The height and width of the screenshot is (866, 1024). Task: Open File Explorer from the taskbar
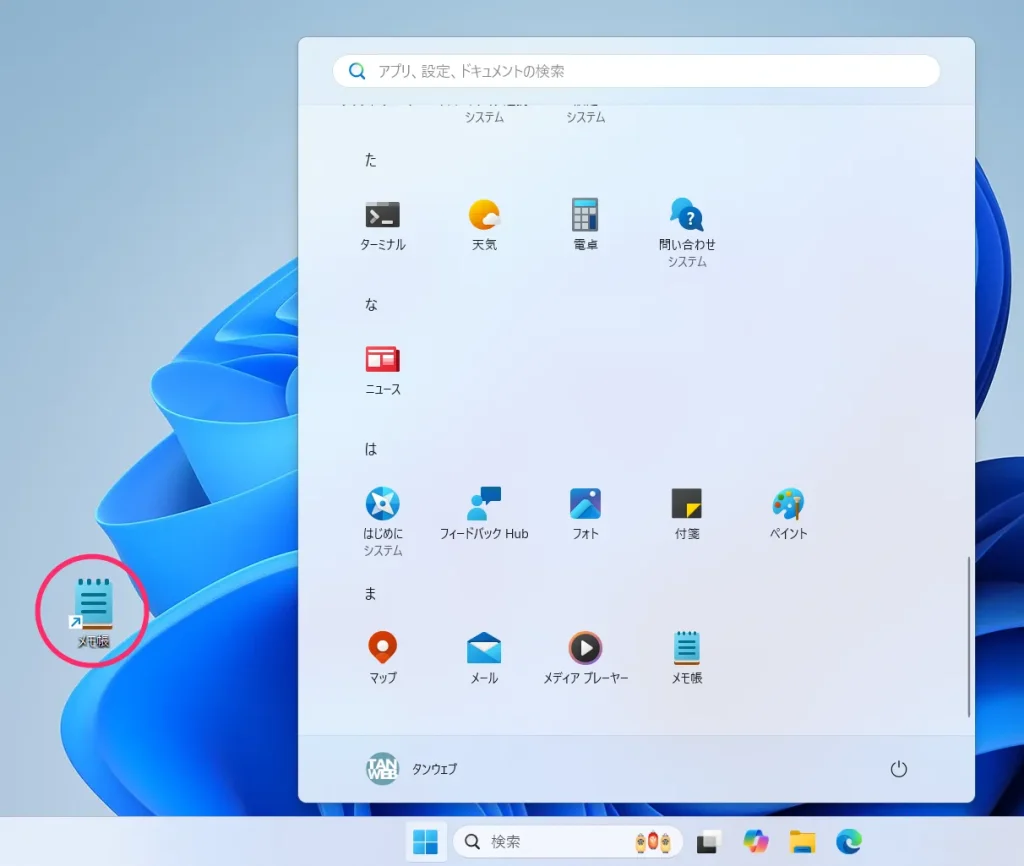coord(802,842)
